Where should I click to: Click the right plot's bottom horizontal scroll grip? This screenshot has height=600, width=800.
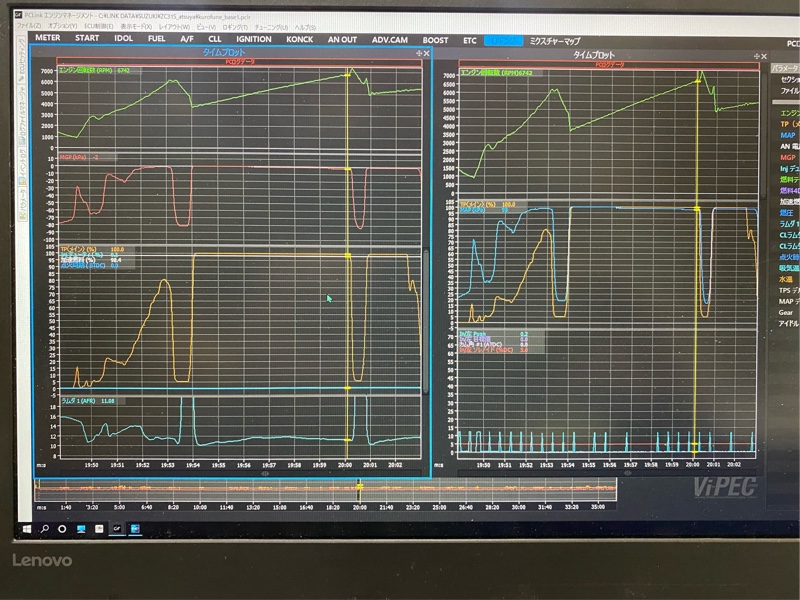628,473
